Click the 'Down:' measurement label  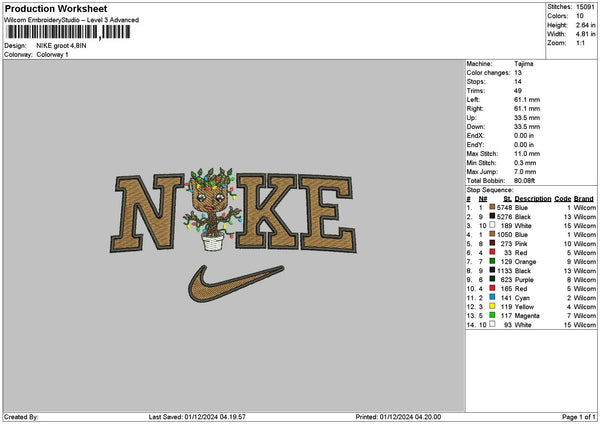pyautogui.click(x=475, y=127)
